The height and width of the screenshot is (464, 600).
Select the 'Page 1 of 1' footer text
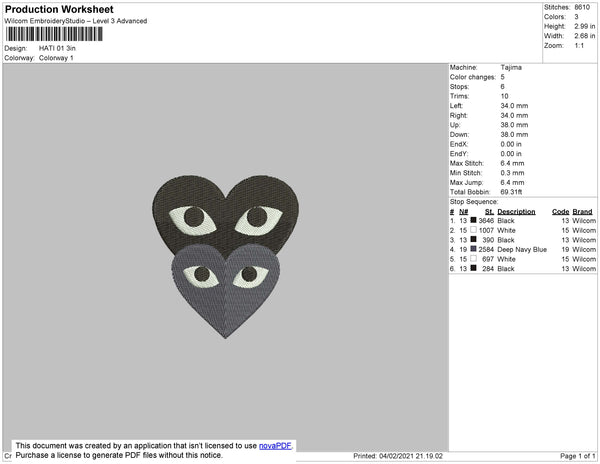[x=577, y=456]
